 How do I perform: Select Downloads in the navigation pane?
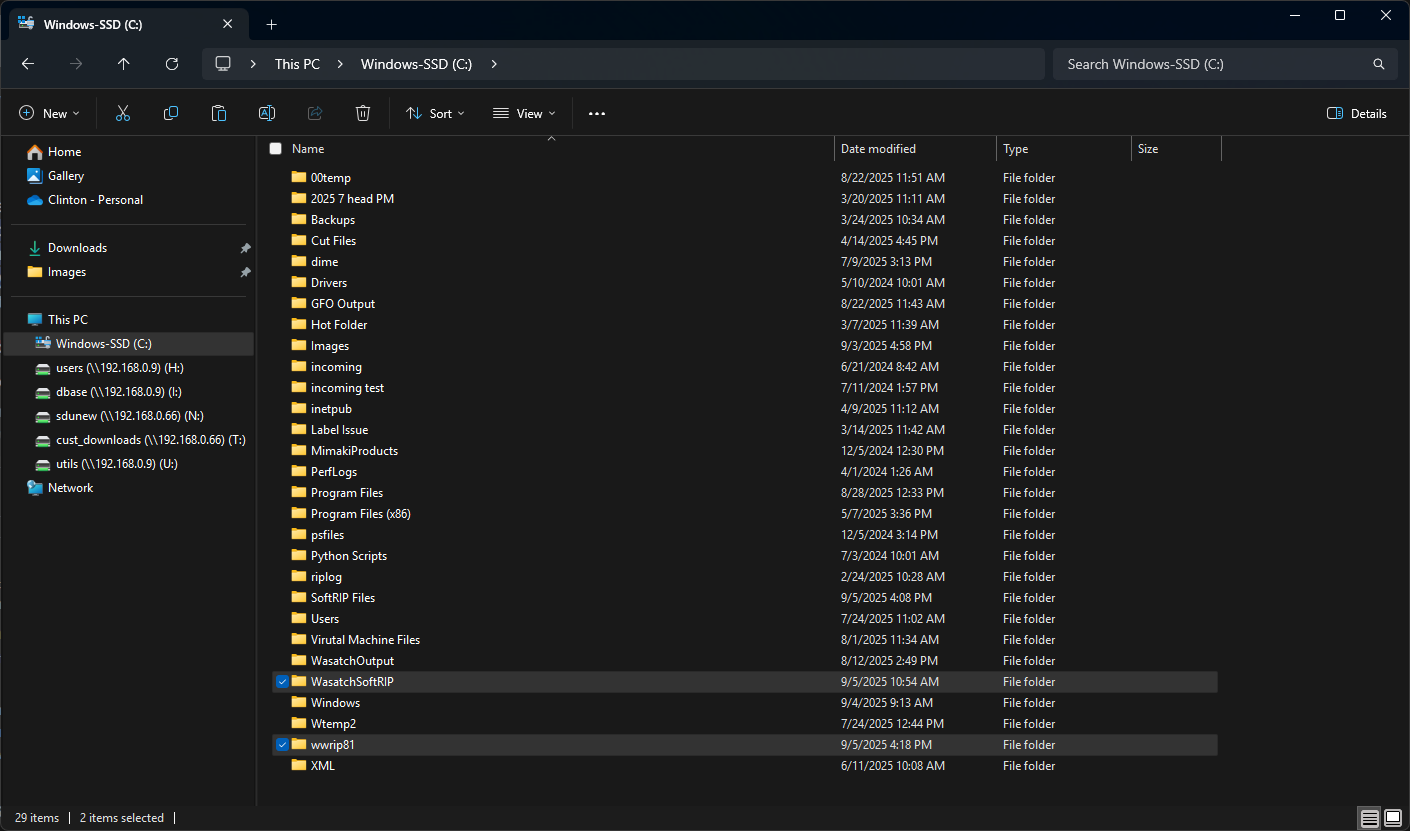[77, 248]
